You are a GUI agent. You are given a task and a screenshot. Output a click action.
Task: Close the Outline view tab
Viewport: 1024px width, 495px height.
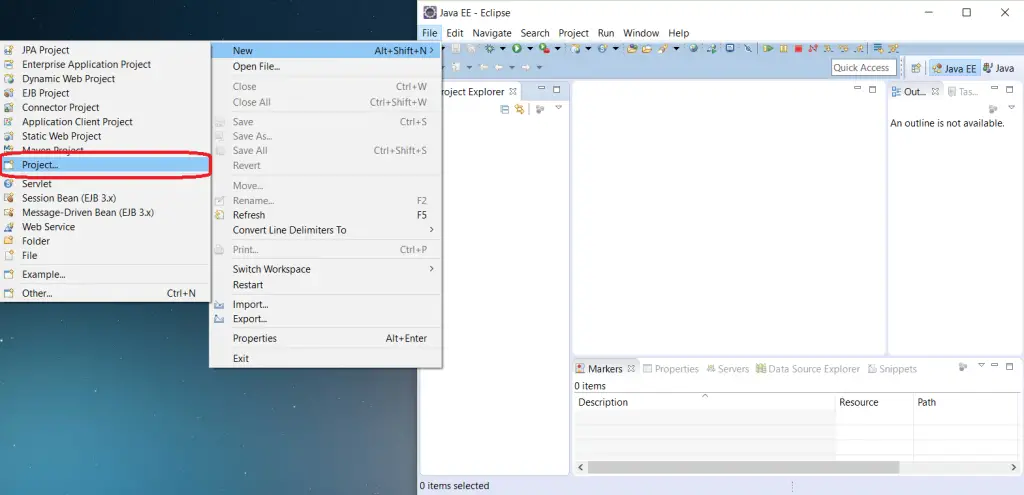point(935,91)
